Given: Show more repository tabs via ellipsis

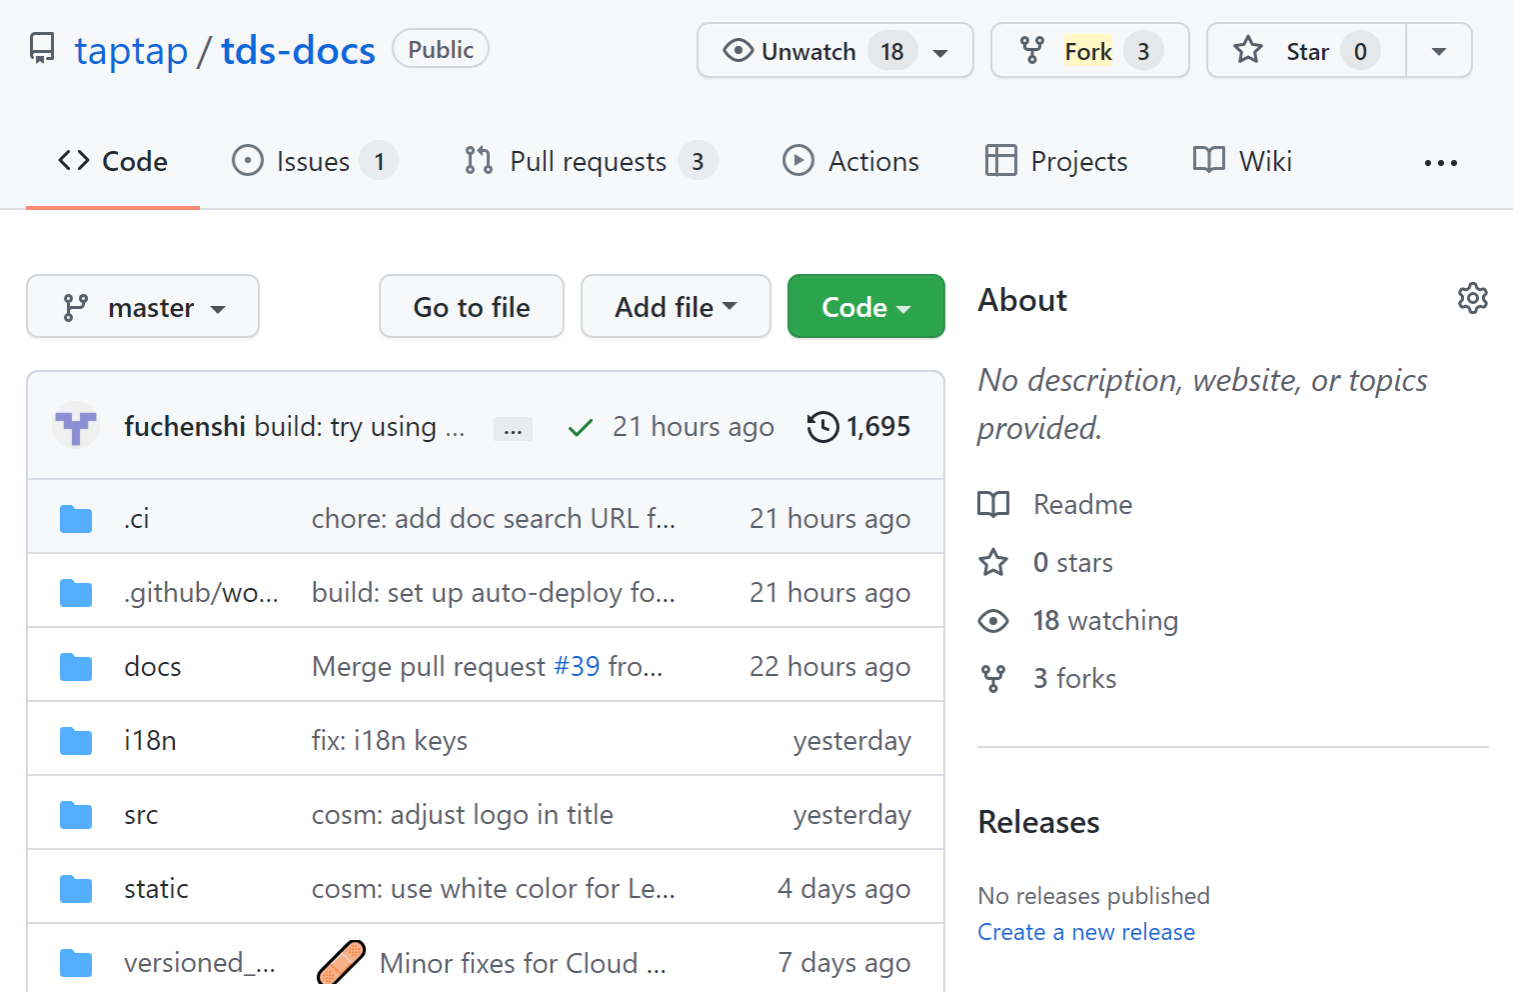Looking at the screenshot, I should click(x=1440, y=162).
